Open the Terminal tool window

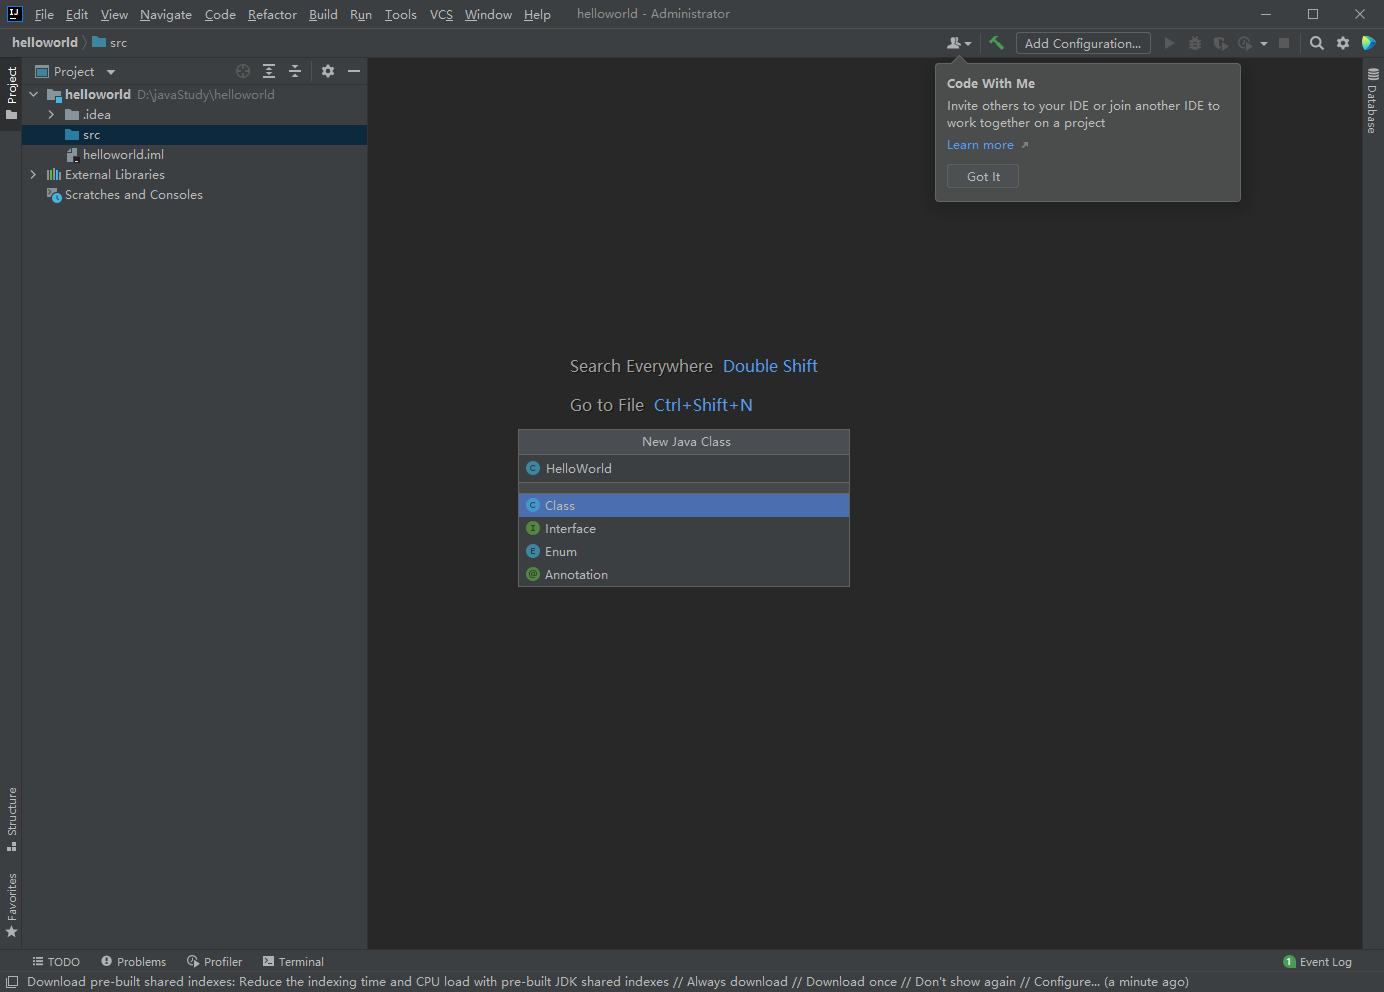point(293,962)
